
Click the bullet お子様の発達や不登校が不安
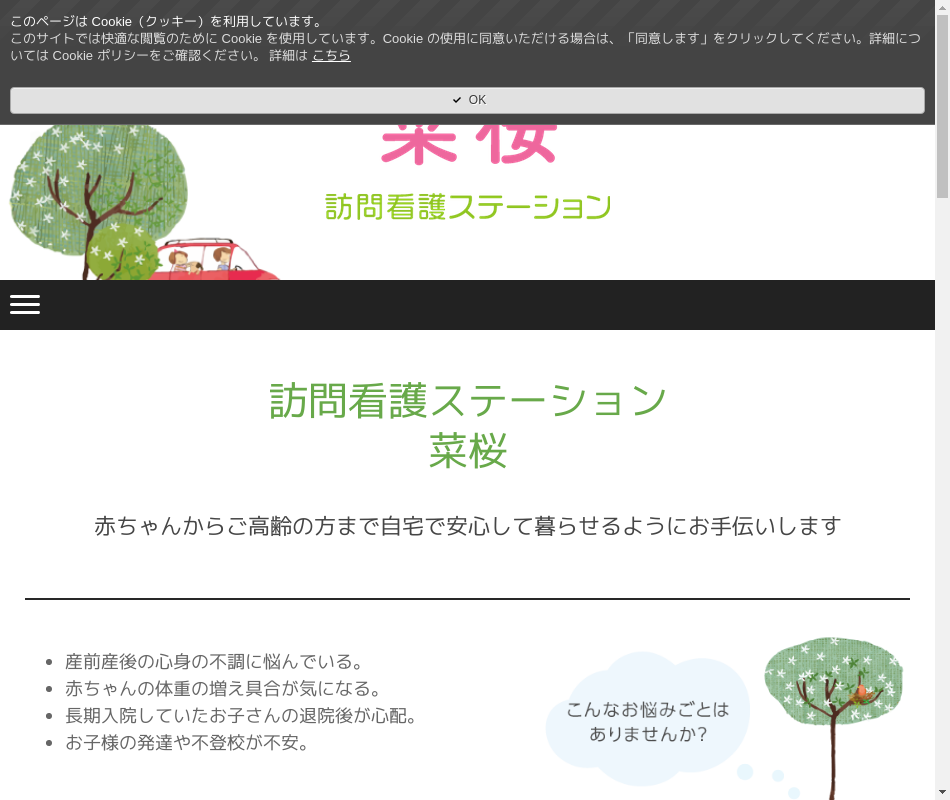(187, 743)
